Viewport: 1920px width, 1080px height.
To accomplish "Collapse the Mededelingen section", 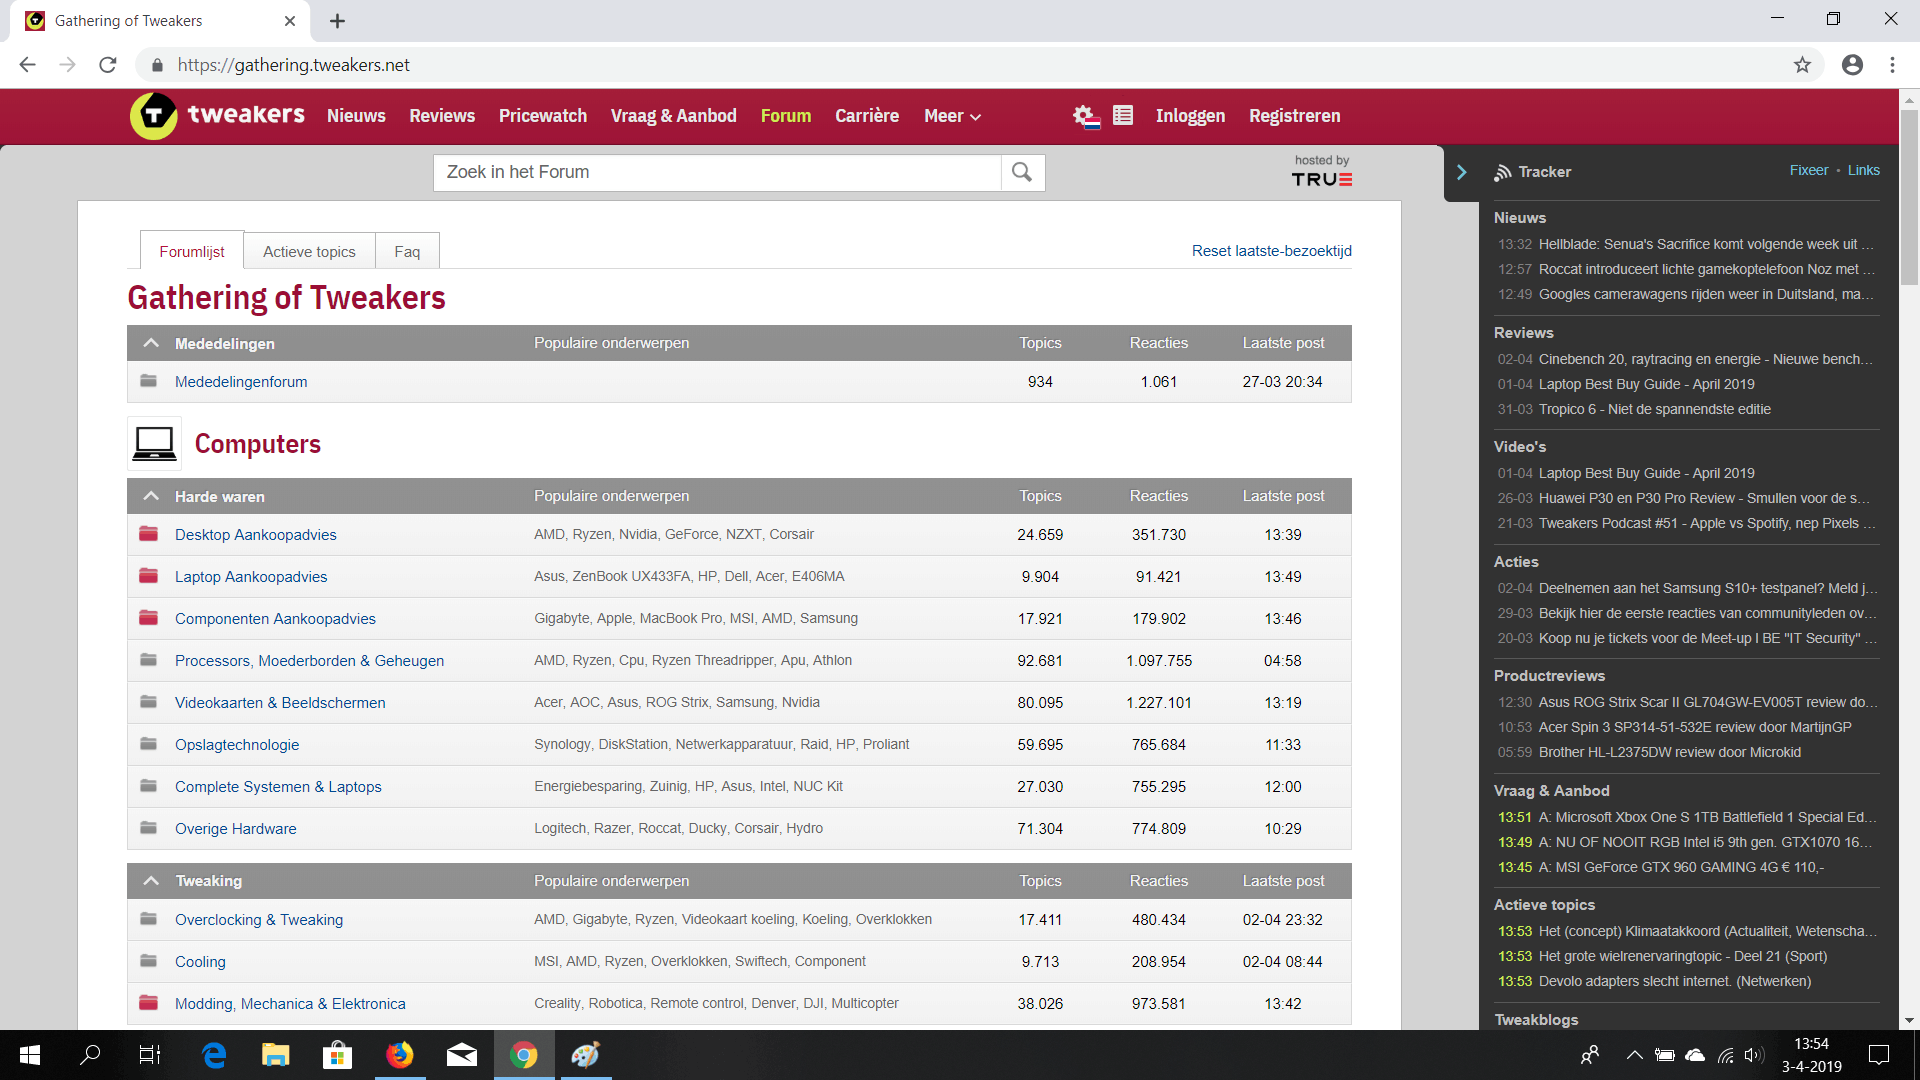I will (x=151, y=343).
